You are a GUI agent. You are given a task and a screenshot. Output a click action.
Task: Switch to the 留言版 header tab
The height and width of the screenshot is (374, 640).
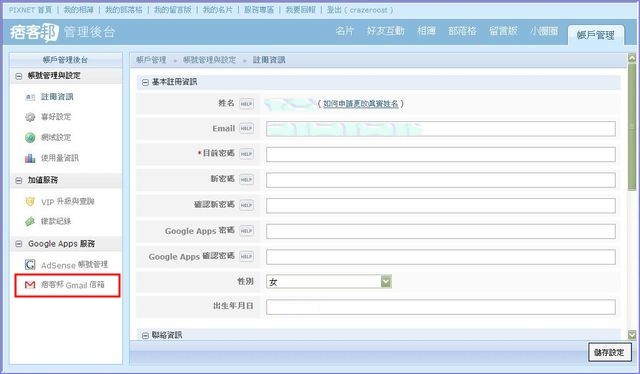tap(503, 31)
